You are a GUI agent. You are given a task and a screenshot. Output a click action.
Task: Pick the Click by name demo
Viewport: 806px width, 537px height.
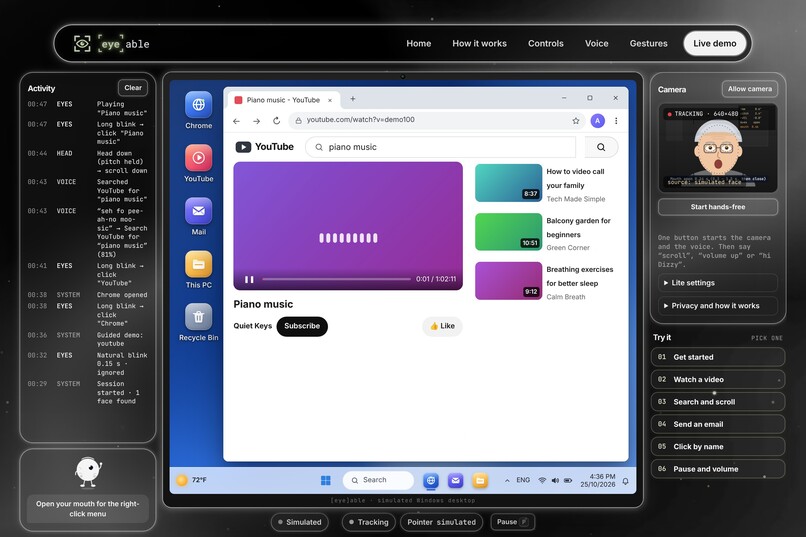[718, 447]
